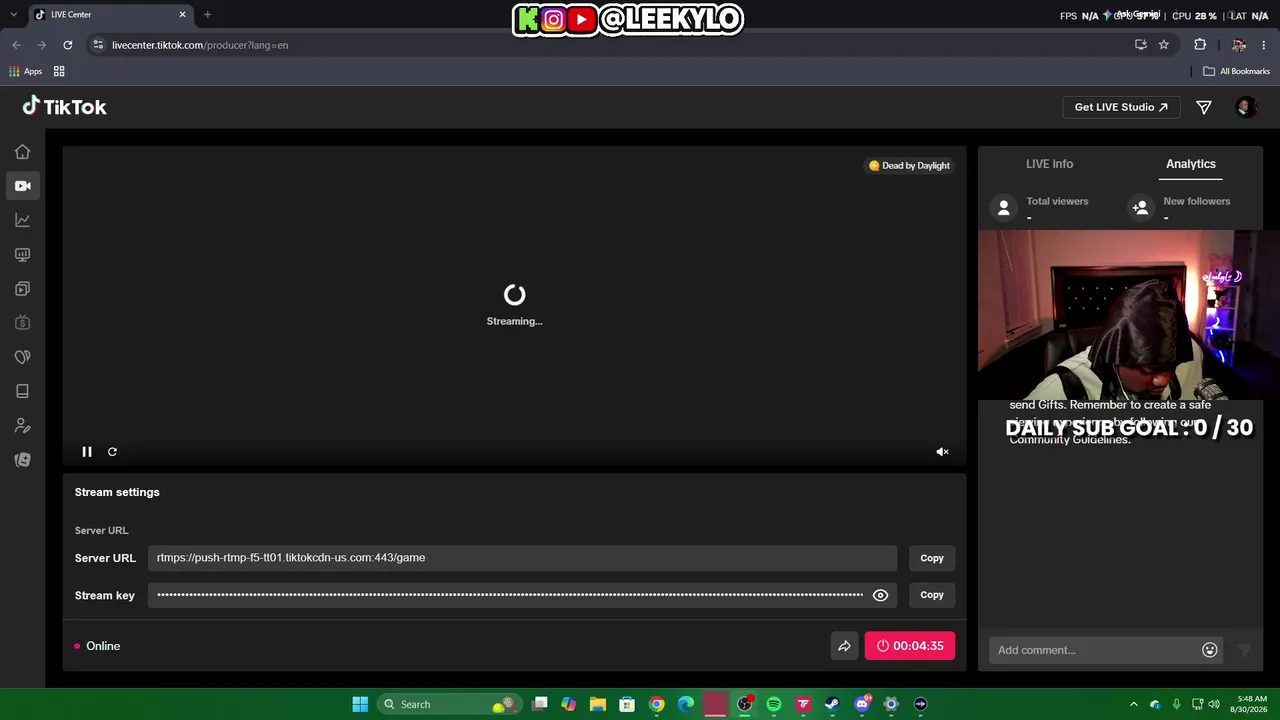Open the Chrome three-dot menu
The width and height of the screenshot is (1280, 720).
point(1264,45)
